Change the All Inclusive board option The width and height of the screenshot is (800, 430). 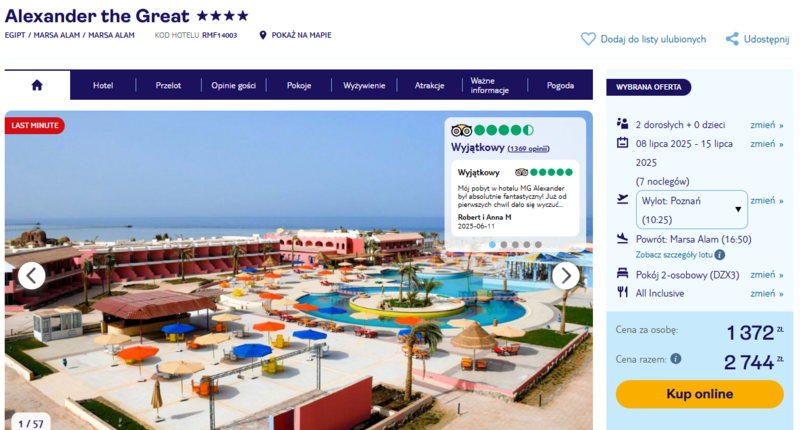(766, 293)
